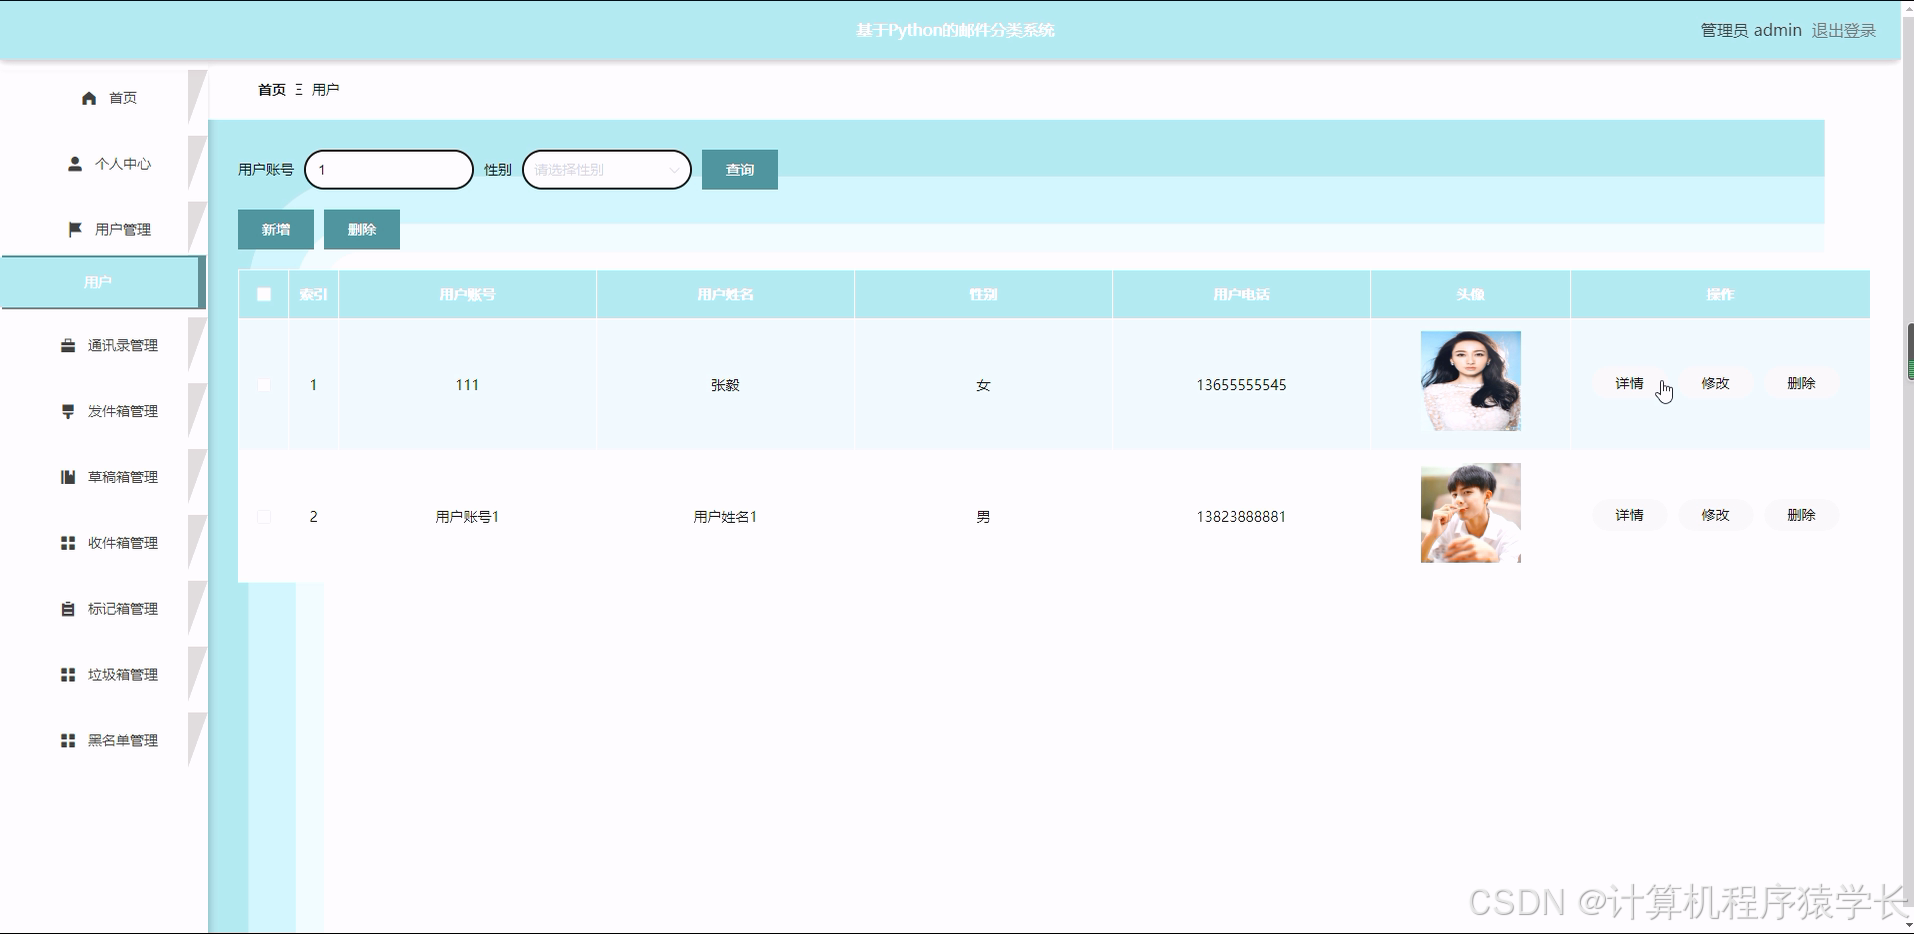The width and height of the screenshot is (1914, 934).
Task: Click 修改 for user 张毅
Action: click(1715, 383)
